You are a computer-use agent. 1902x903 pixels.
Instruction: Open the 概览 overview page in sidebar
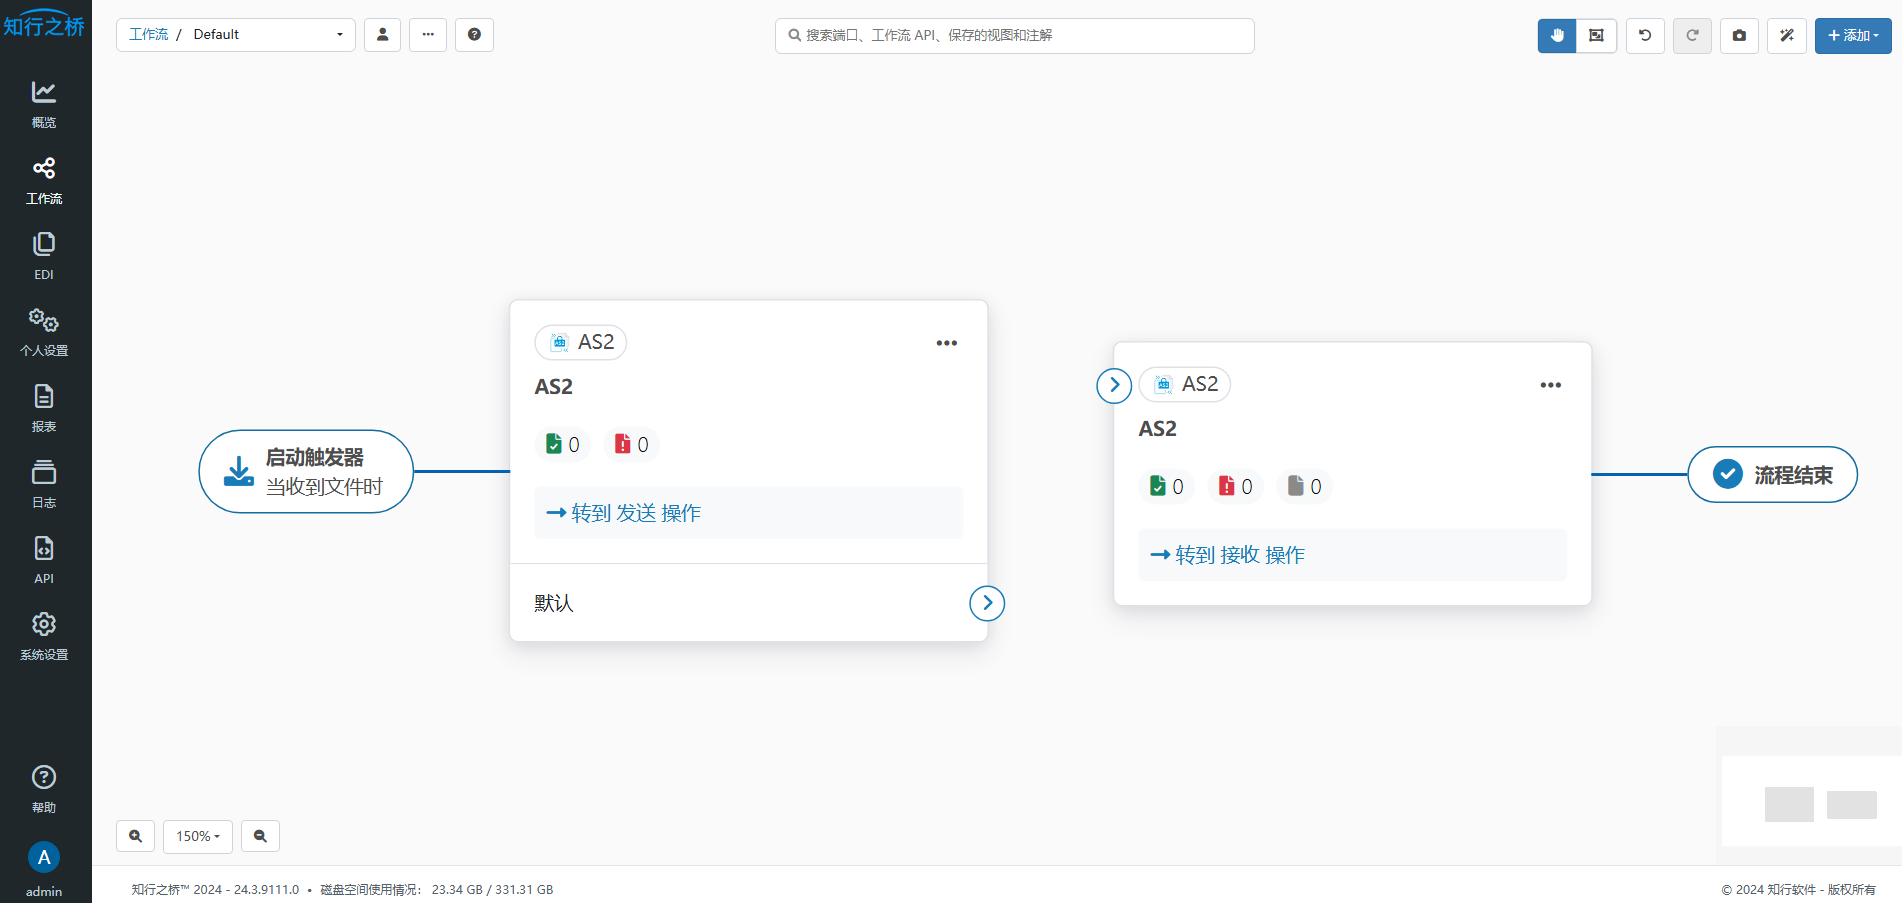pyautogui.click(x=44, y=103)
